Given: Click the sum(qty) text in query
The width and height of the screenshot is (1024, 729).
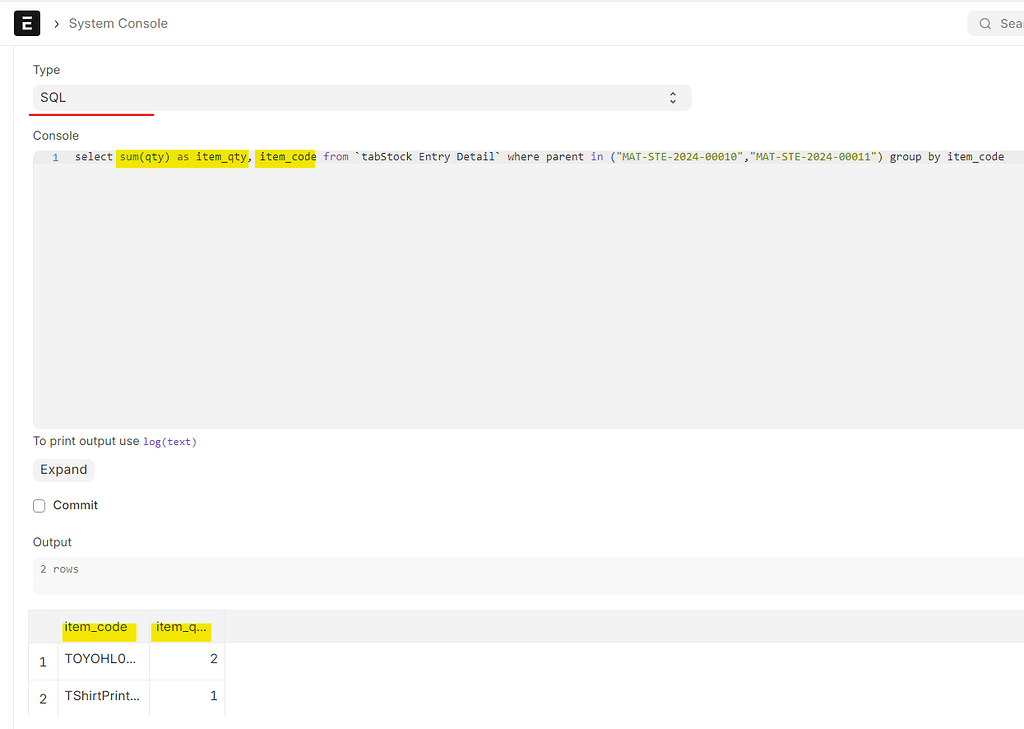Looking at the screenshot, I should (x=144, y=157).
